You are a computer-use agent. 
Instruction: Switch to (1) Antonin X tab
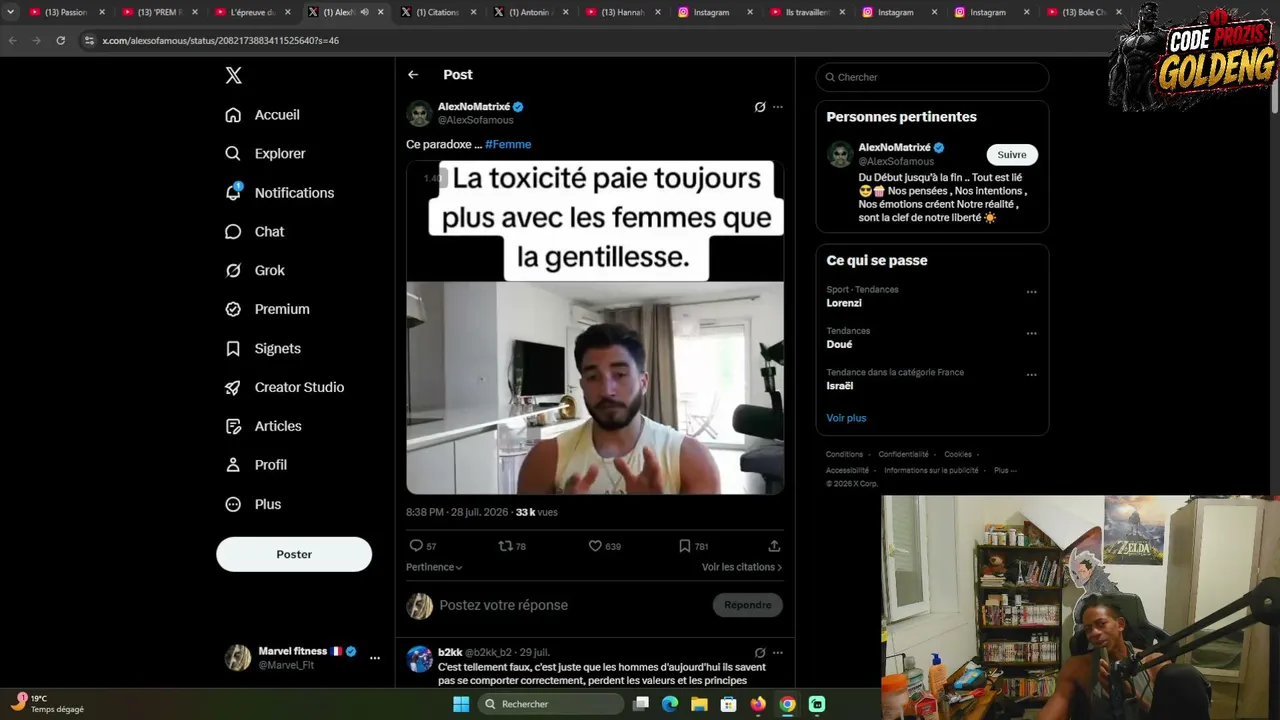[530, 12]
